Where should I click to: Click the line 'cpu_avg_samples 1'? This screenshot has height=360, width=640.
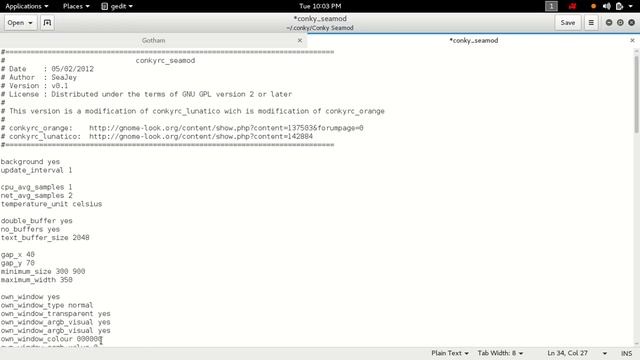click(x=36, y=187)
